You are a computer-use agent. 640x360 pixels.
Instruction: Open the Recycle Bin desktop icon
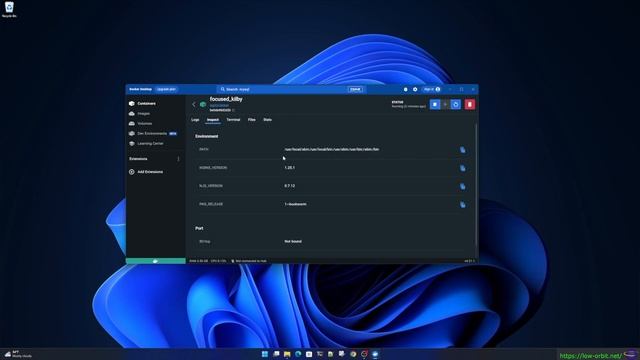point(9,9)
